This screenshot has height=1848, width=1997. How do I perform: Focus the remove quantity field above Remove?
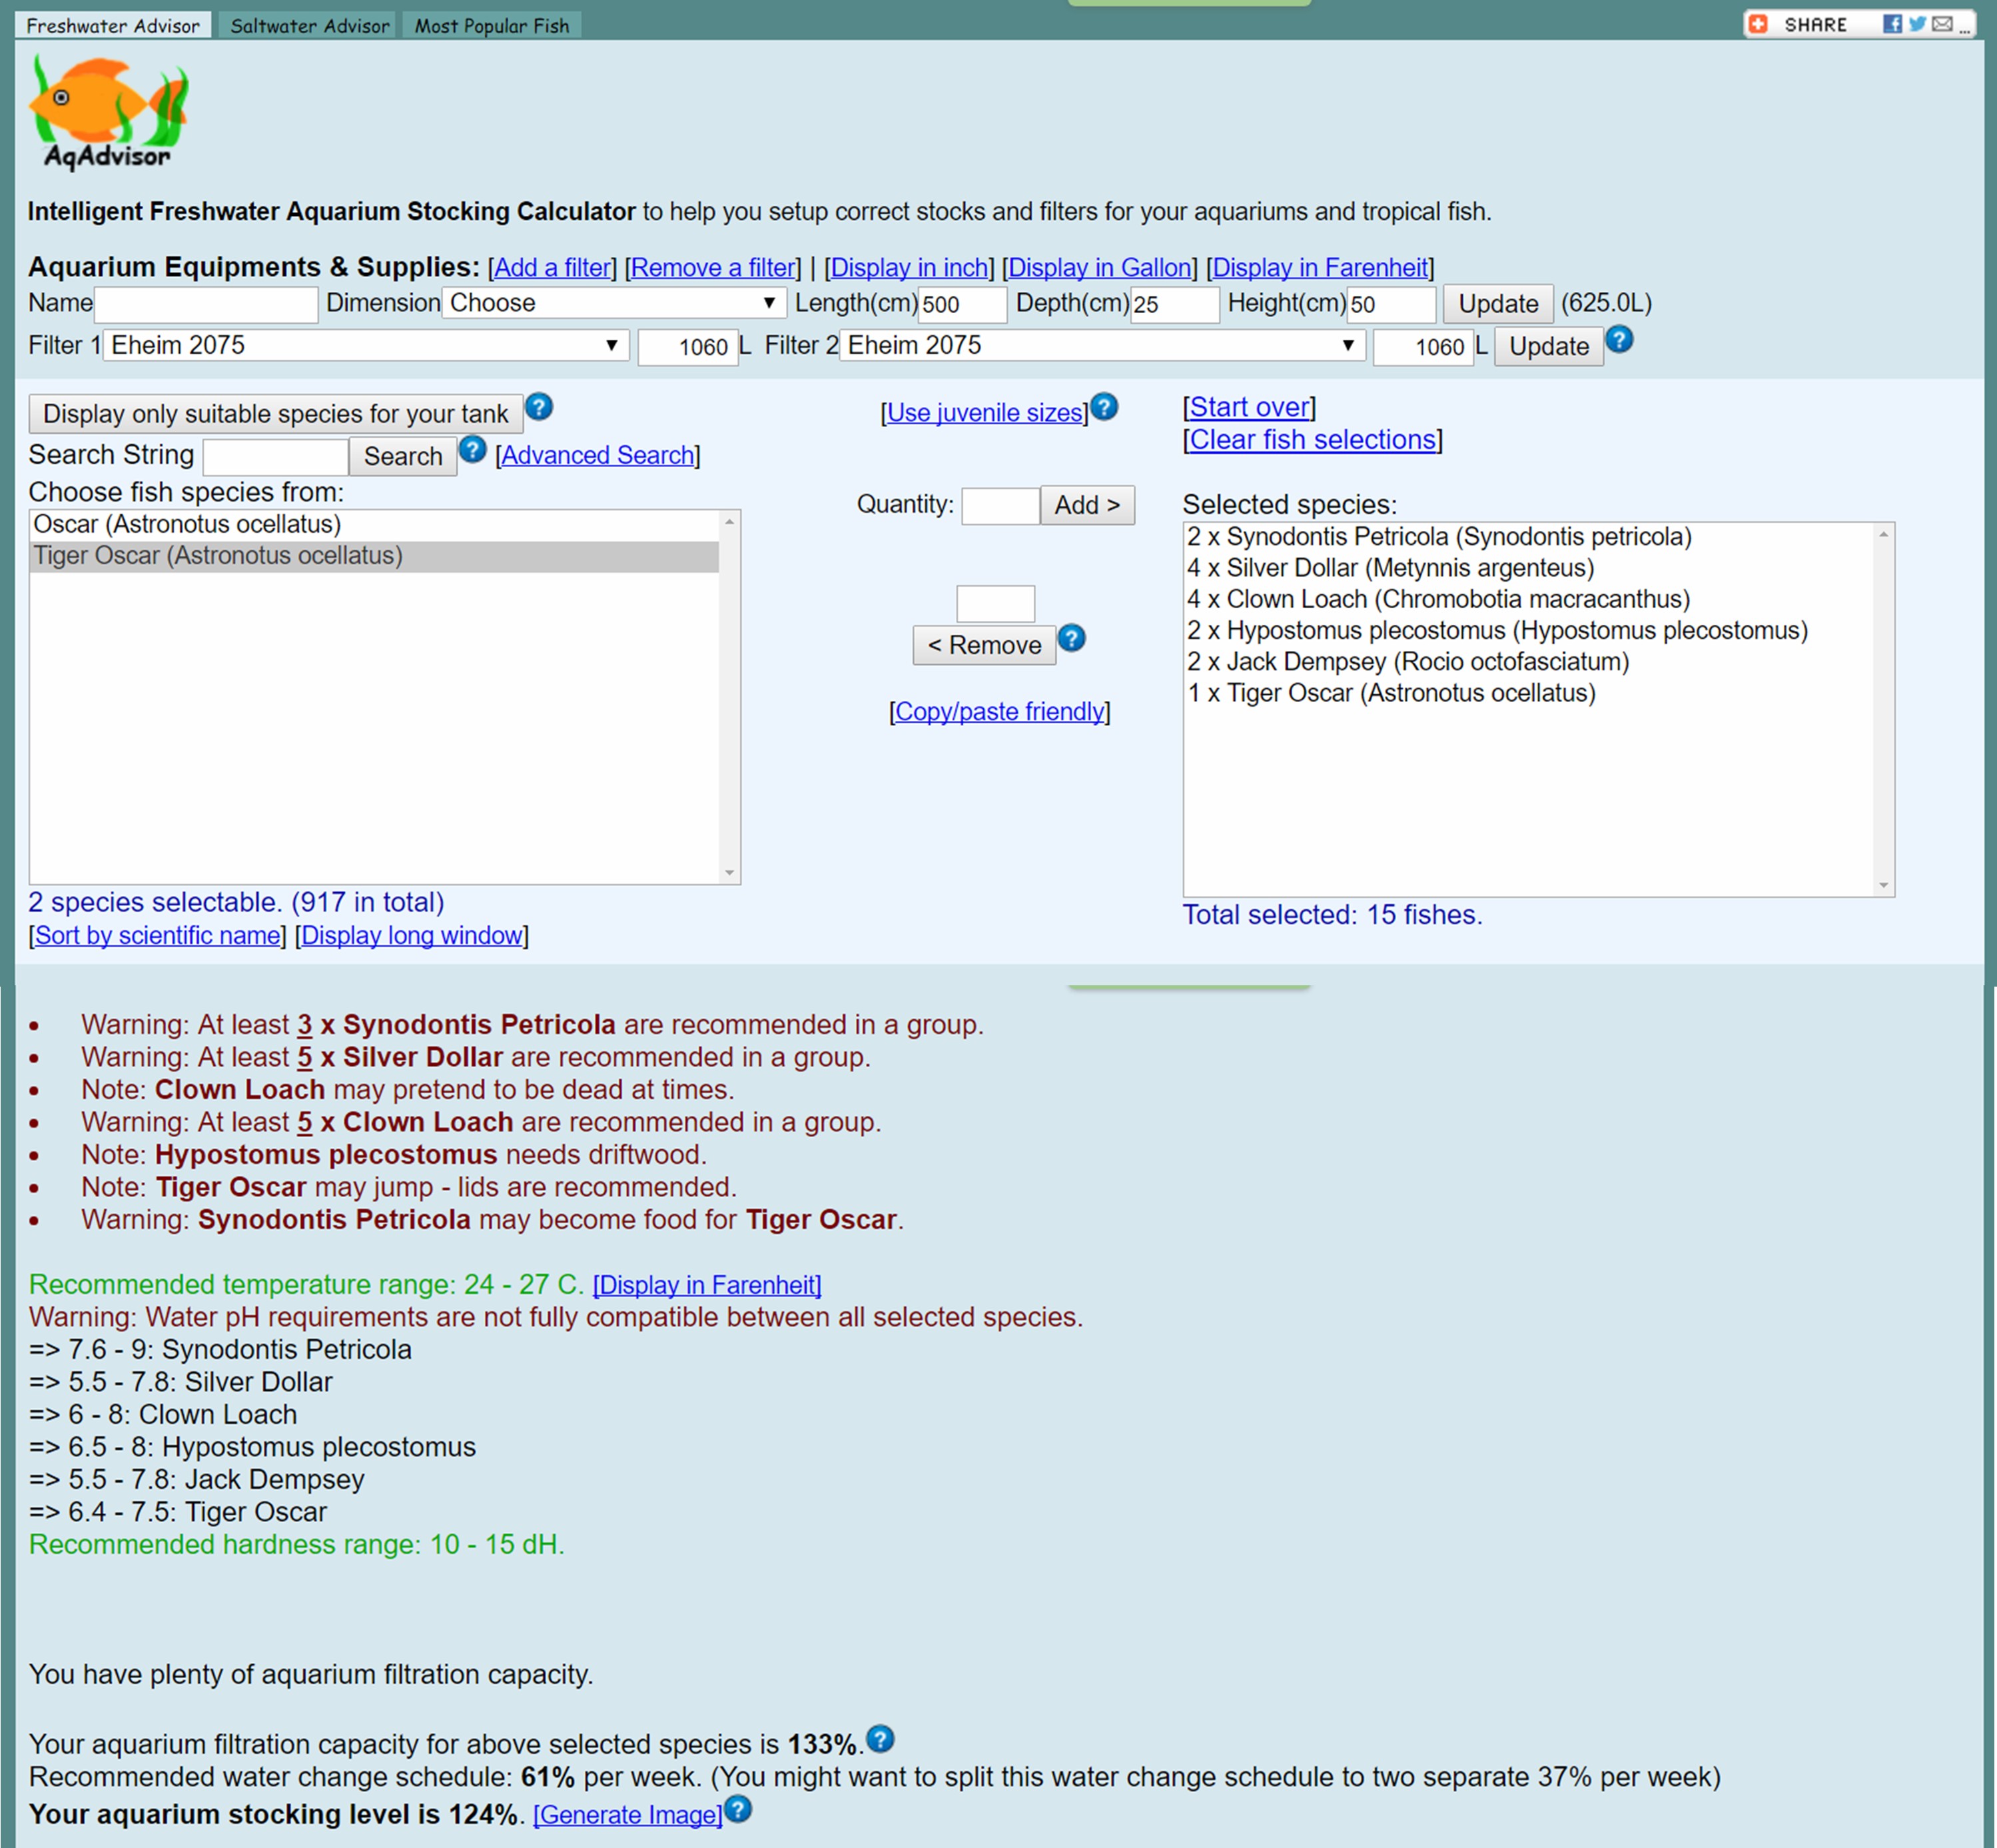pos(996,604)
